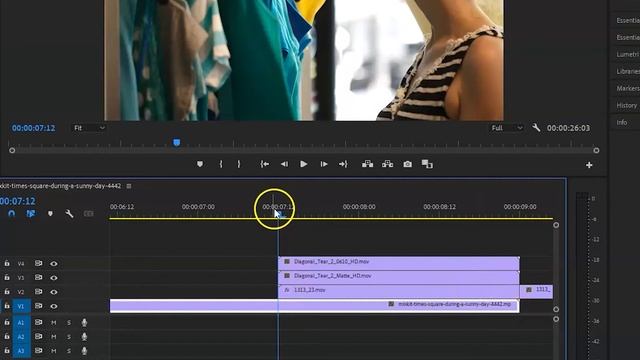This screenshot has width=640, height=360.
Task: Click the Program scrub bar's left zoom handle
Action: coord(12,150)
